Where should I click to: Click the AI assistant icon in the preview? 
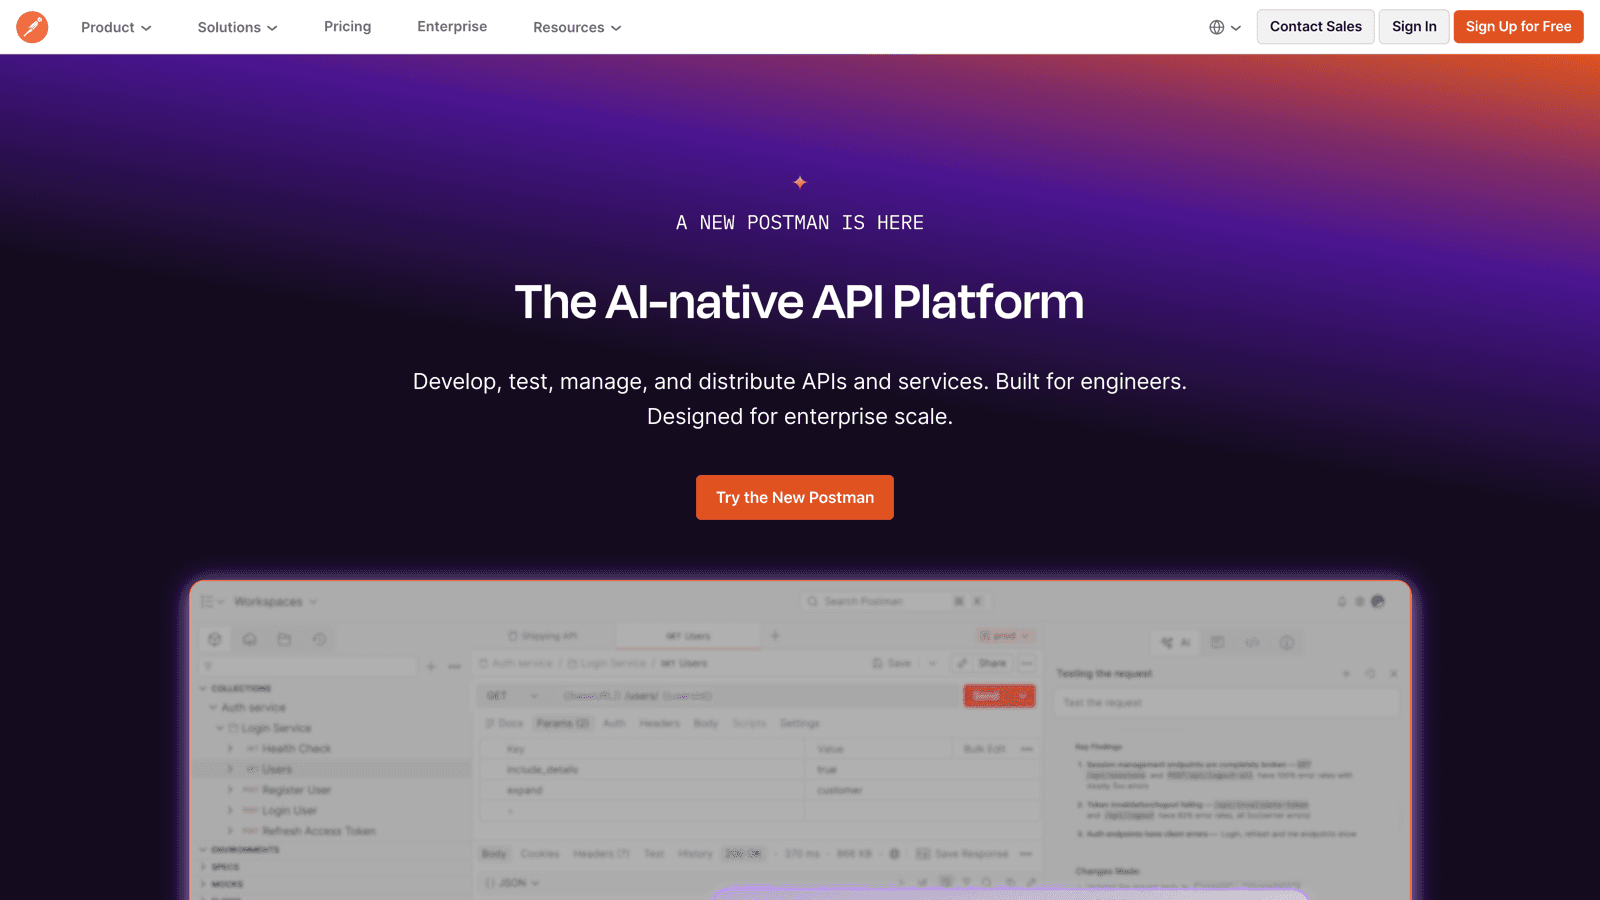(x=1176, y=642)
